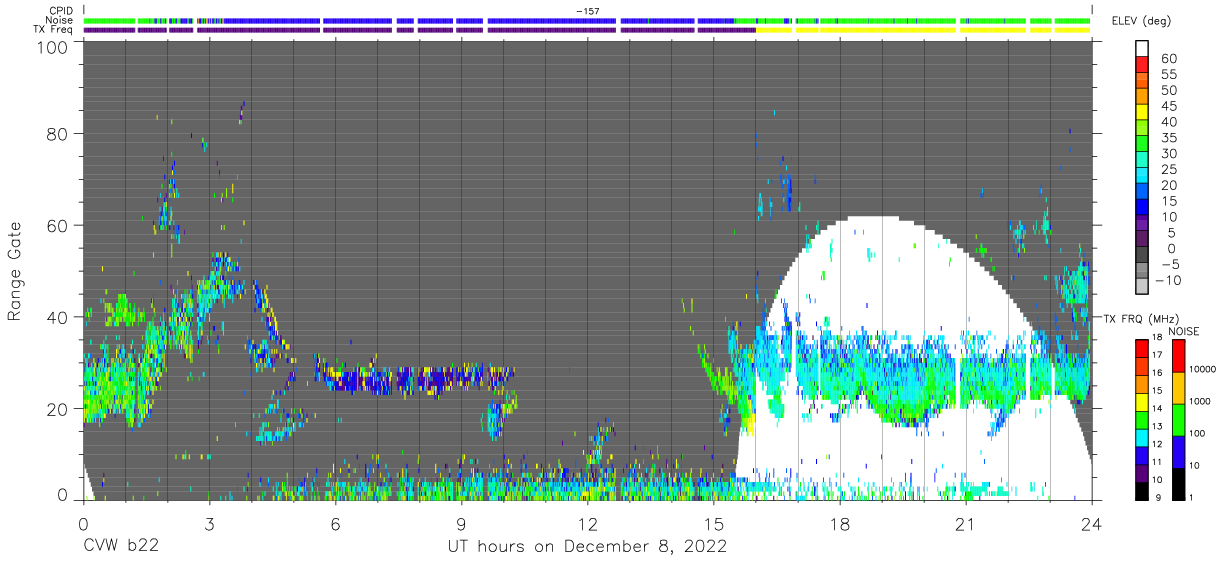This screenshot has width=1228, height=567.
Task: Click the CPID value -157 label
Action: (x=588, y=10)
